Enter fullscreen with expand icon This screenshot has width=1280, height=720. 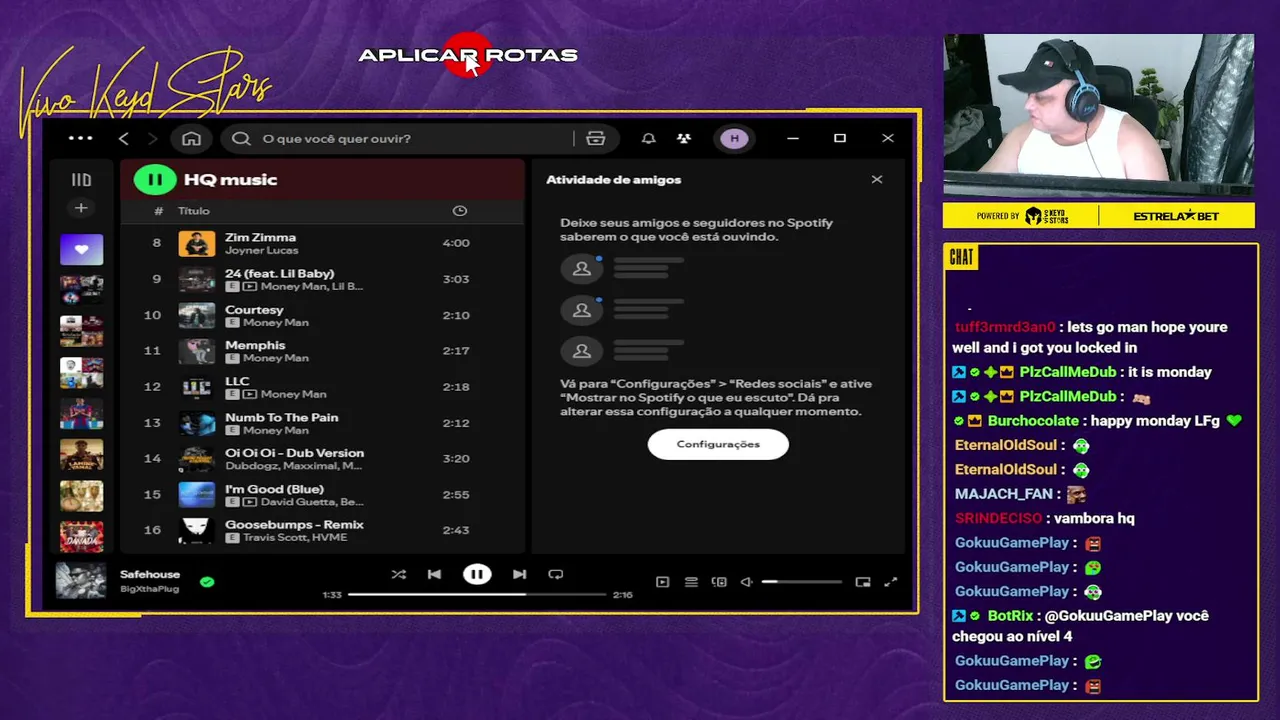(x=891, y=582)
